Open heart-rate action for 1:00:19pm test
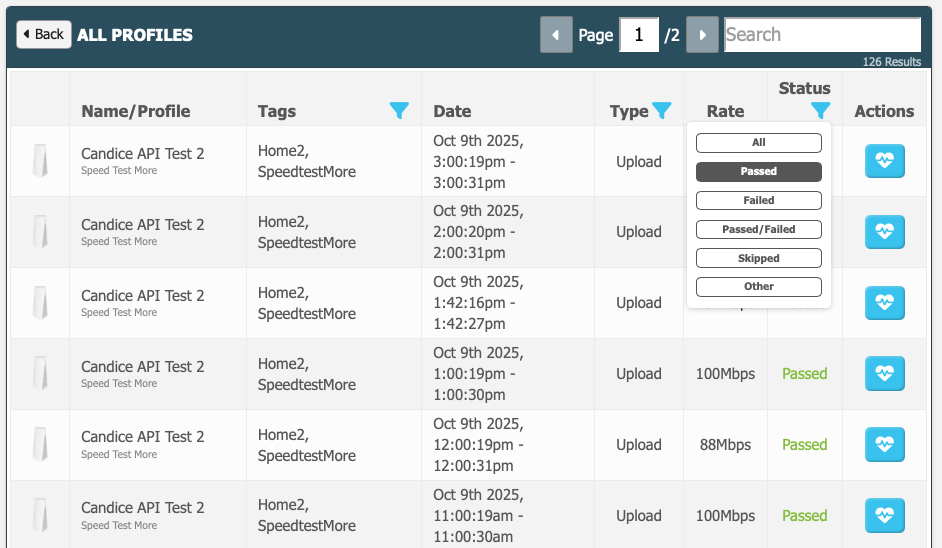 (x=884, y=374)
